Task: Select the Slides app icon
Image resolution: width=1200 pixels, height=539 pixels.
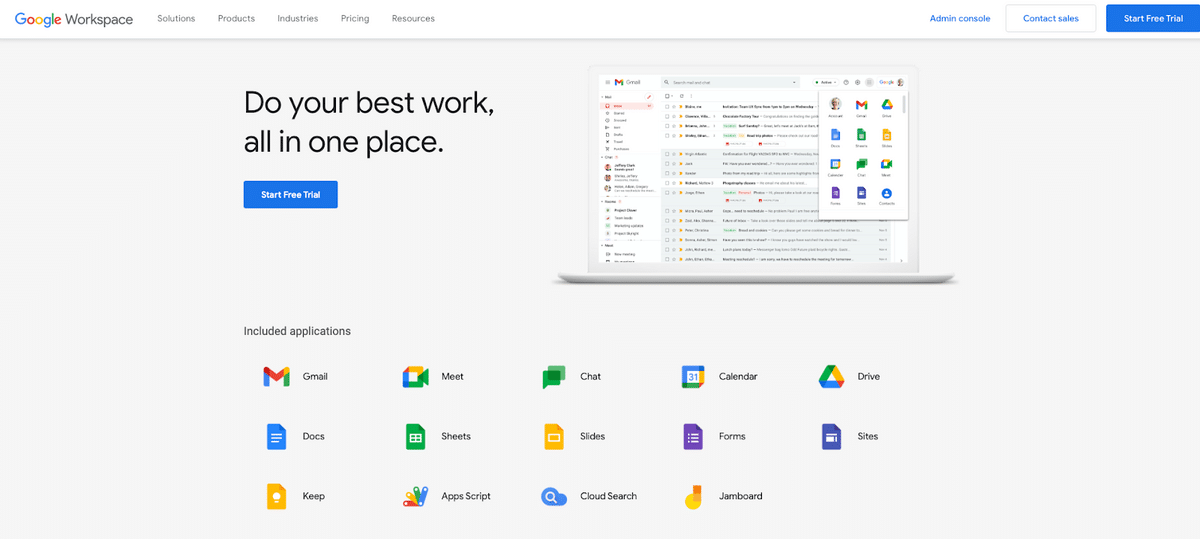Action: [x=554, y=436]
